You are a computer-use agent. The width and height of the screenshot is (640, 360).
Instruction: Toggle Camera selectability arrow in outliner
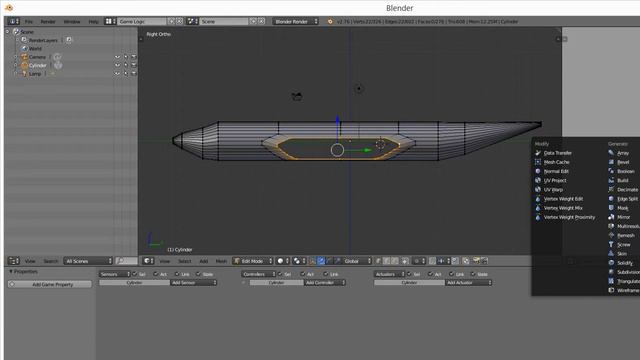click(126, 57)
